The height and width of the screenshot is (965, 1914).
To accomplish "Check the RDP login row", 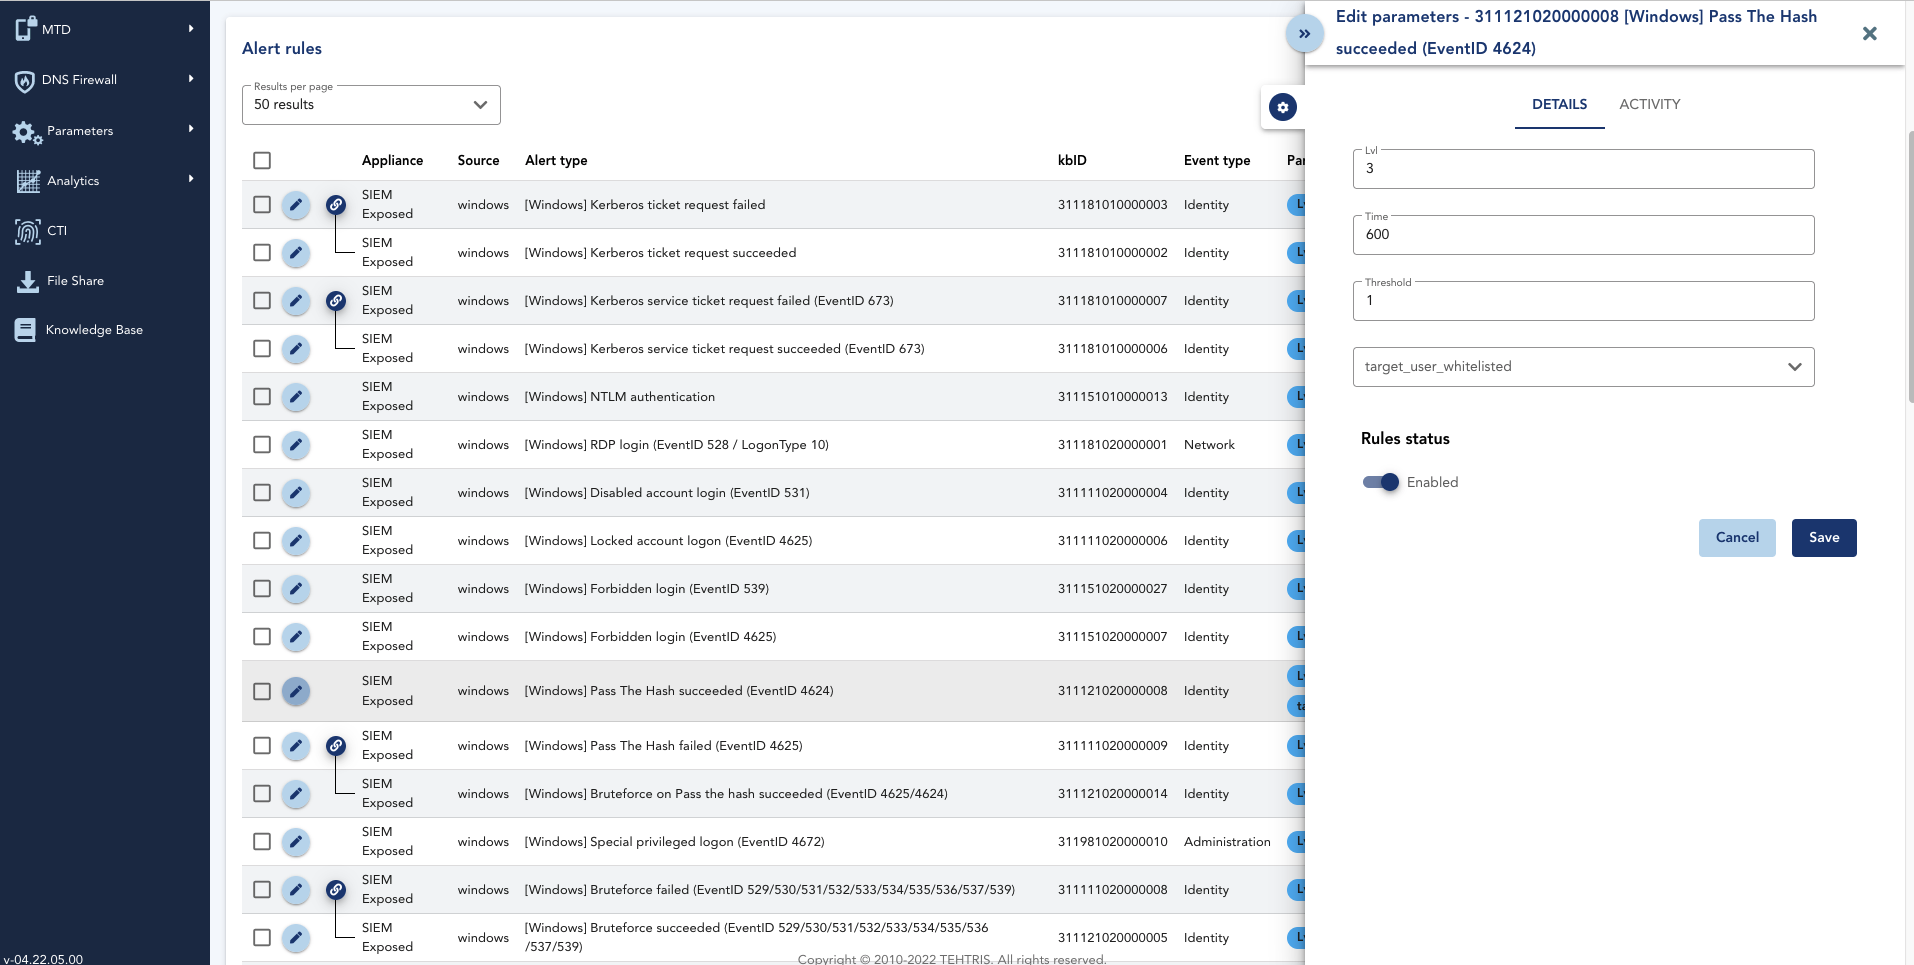I will (x=262, y=444).
